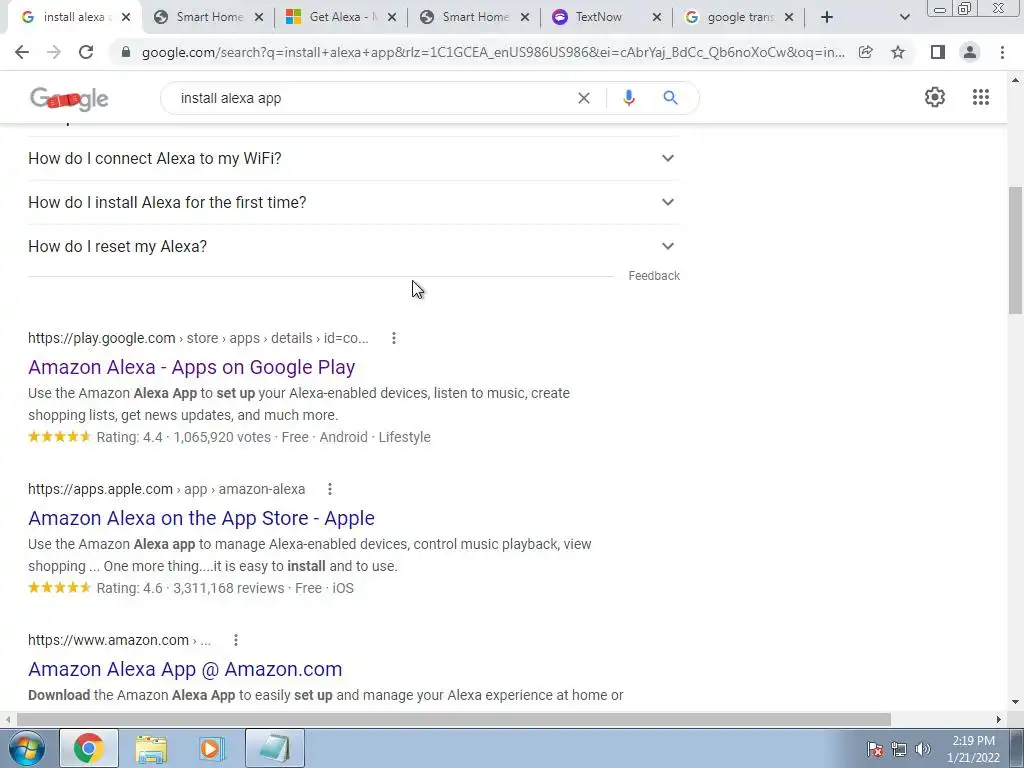Open 'Amazon Alexa App @ Amazon.com' link

point(185,669)
